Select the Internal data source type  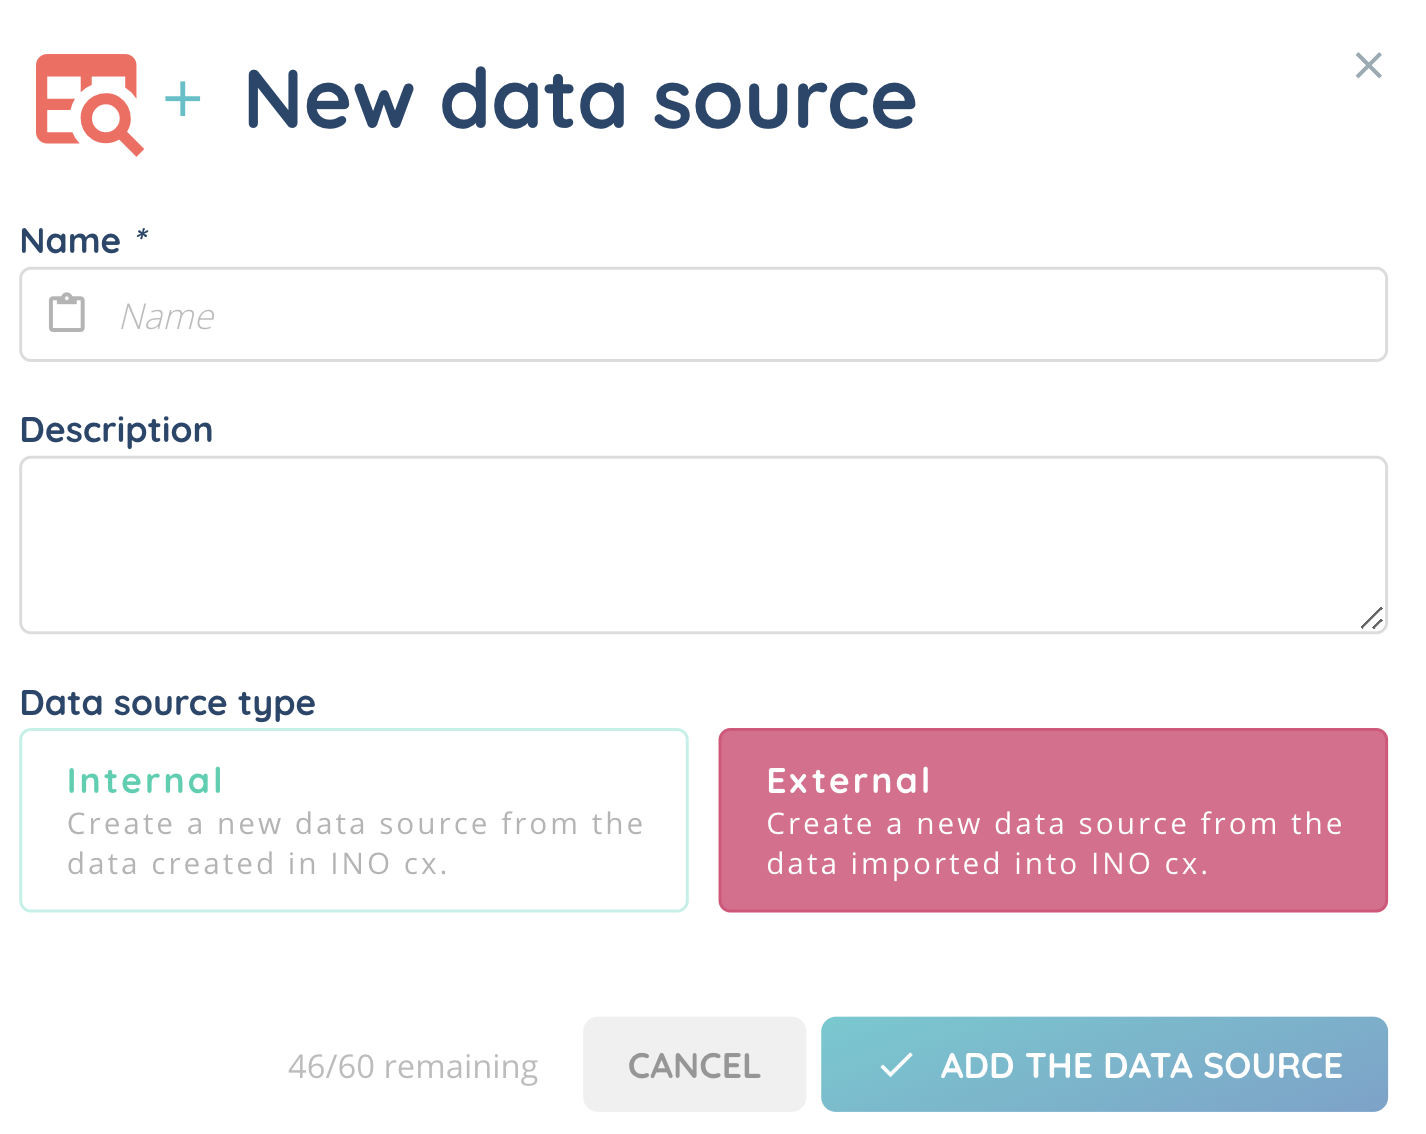[354, 821]
